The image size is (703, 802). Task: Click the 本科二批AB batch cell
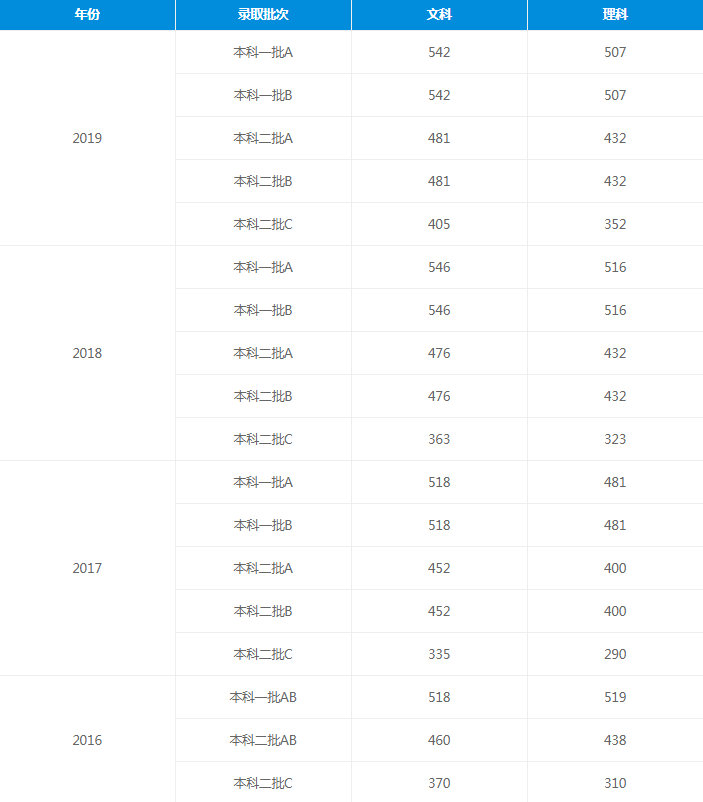pyautogui.click(x=263, y=740)
